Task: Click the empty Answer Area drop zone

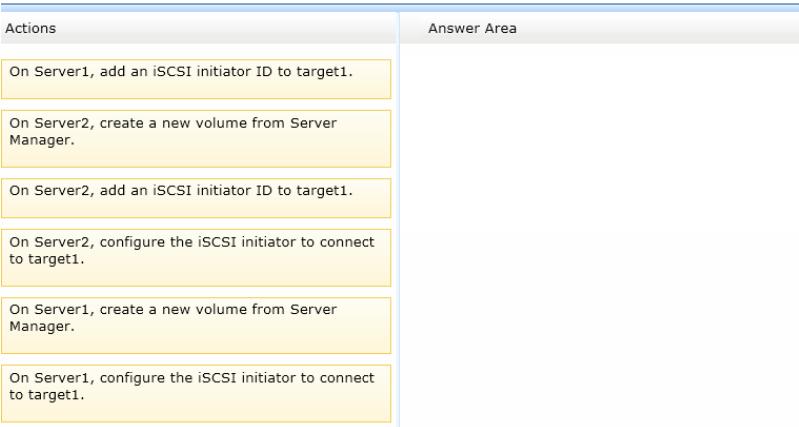Action: (x=599, y=234)
